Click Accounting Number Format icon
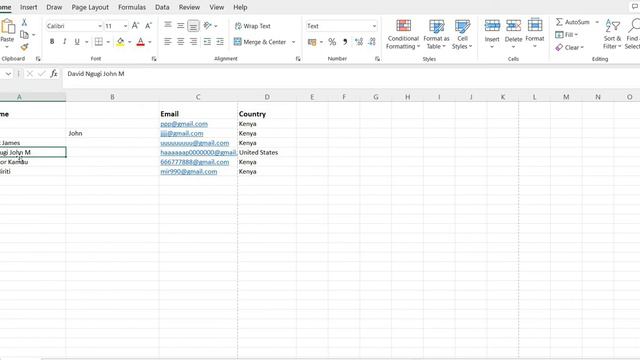 312,42
